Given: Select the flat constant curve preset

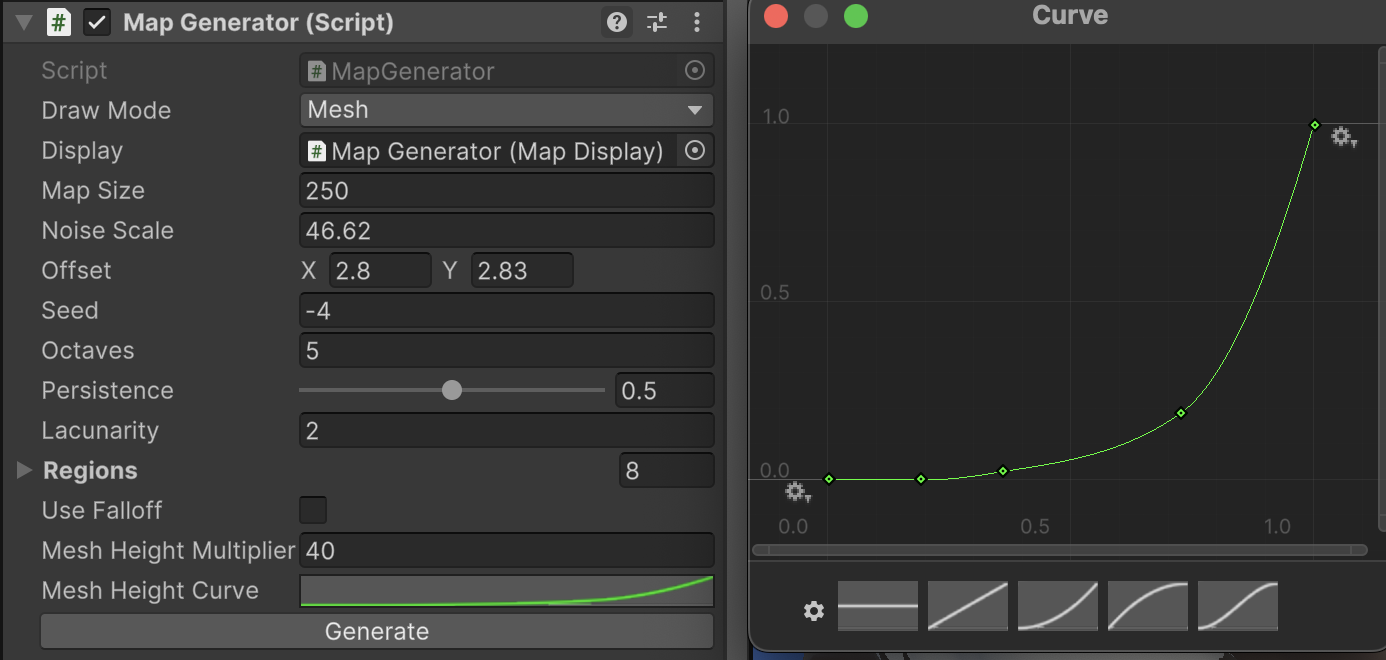Looking at the screenshot, I should (x=878, y=606).
